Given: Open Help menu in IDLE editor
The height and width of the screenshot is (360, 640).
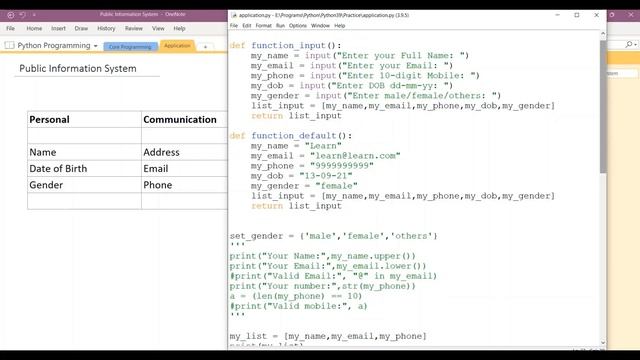Looking at the screenshot, I should (340, 26).
